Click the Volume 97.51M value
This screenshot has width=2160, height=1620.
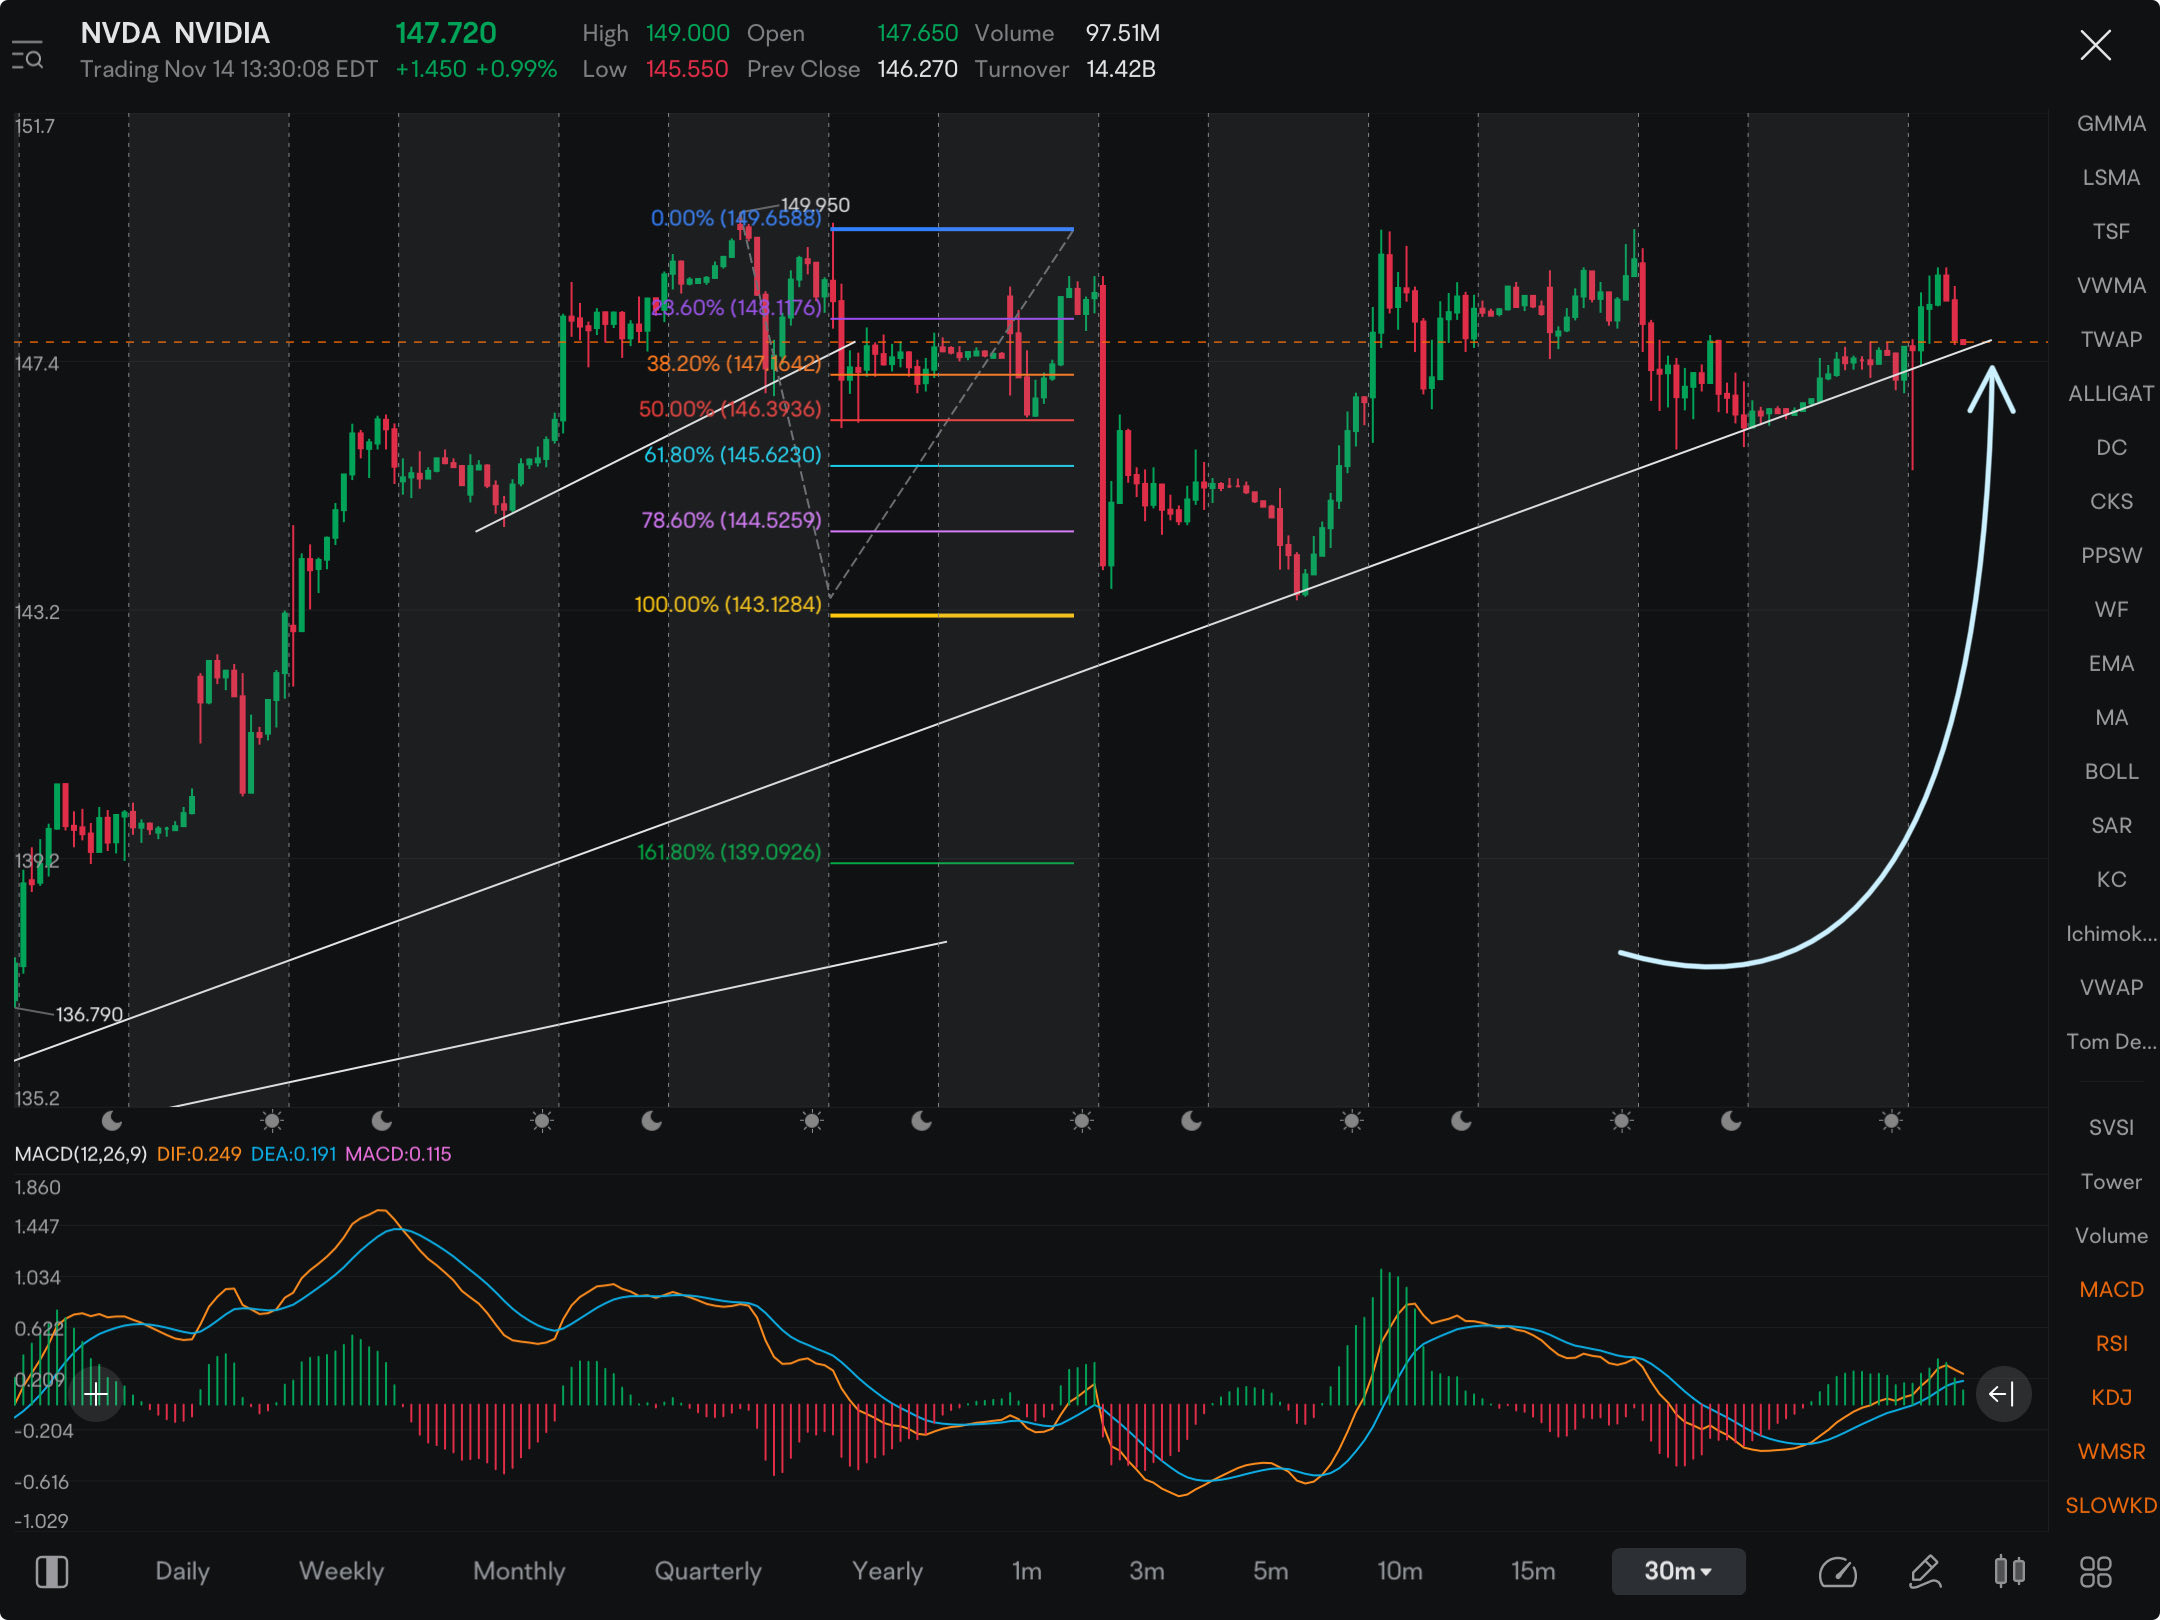1123,33
